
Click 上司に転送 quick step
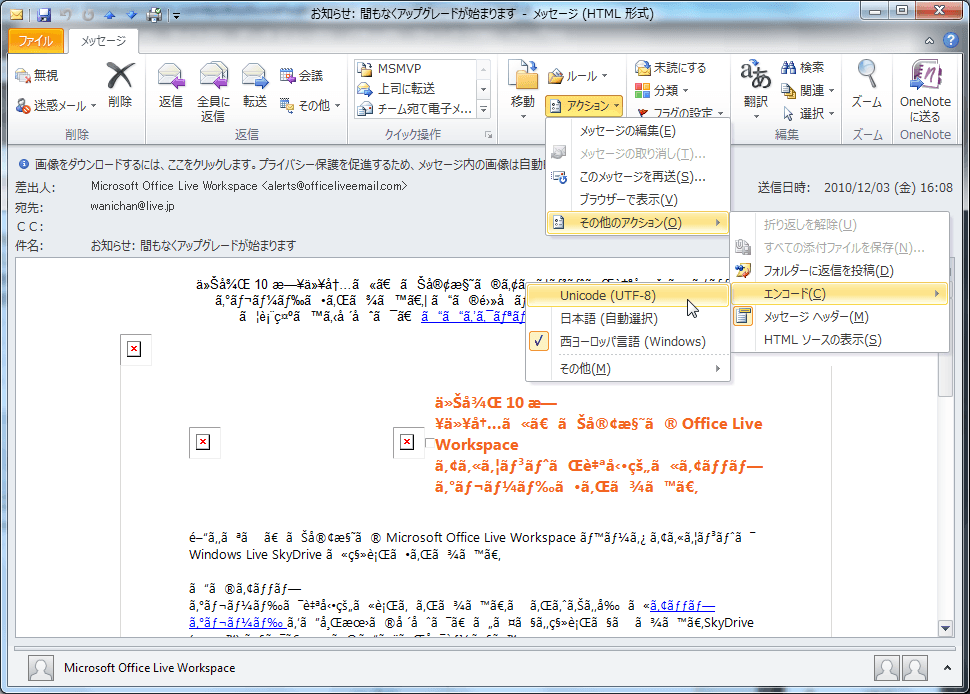point(416,88)
